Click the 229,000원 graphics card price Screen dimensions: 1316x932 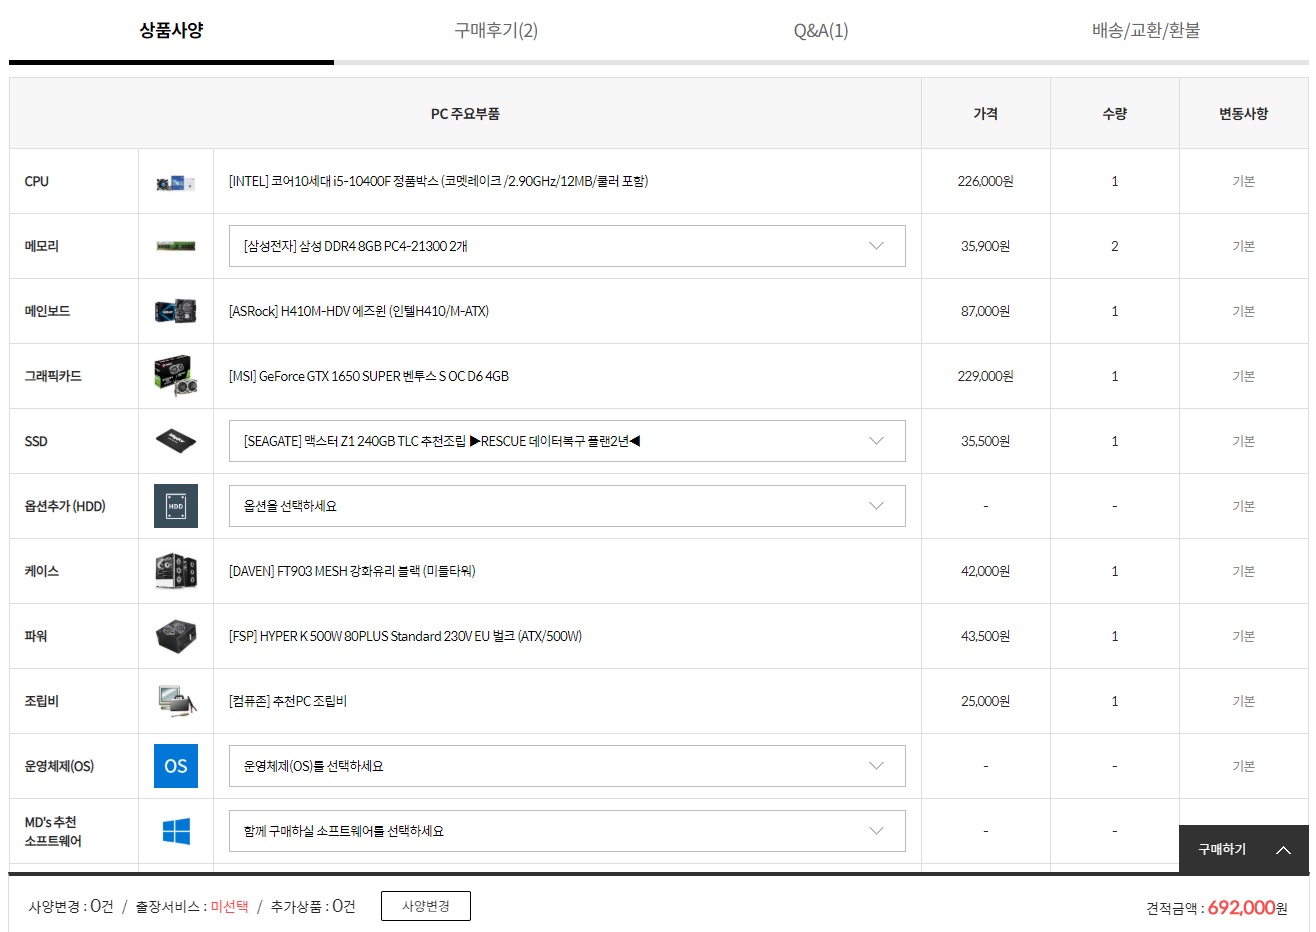[985, 376]
